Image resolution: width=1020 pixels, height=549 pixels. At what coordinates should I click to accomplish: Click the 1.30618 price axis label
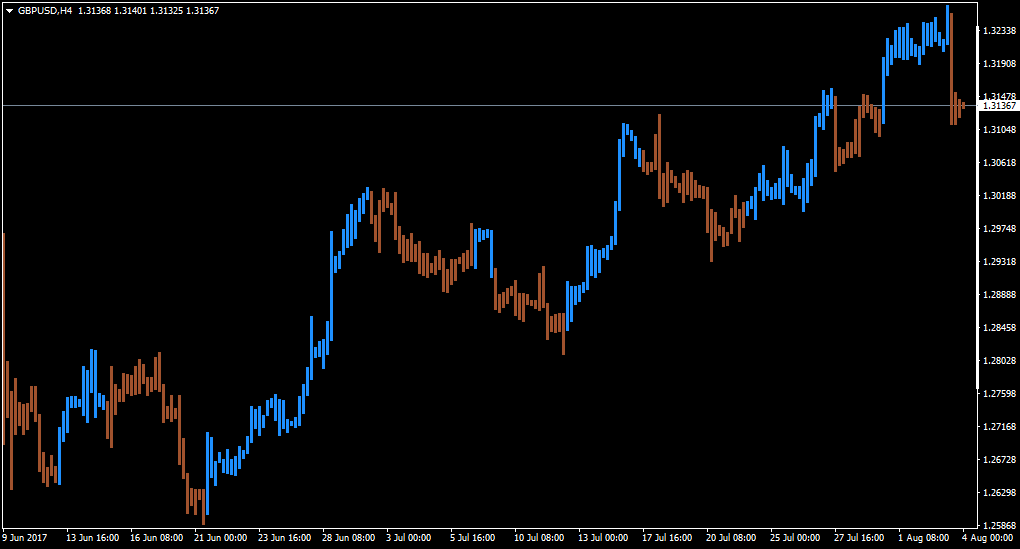999,163
